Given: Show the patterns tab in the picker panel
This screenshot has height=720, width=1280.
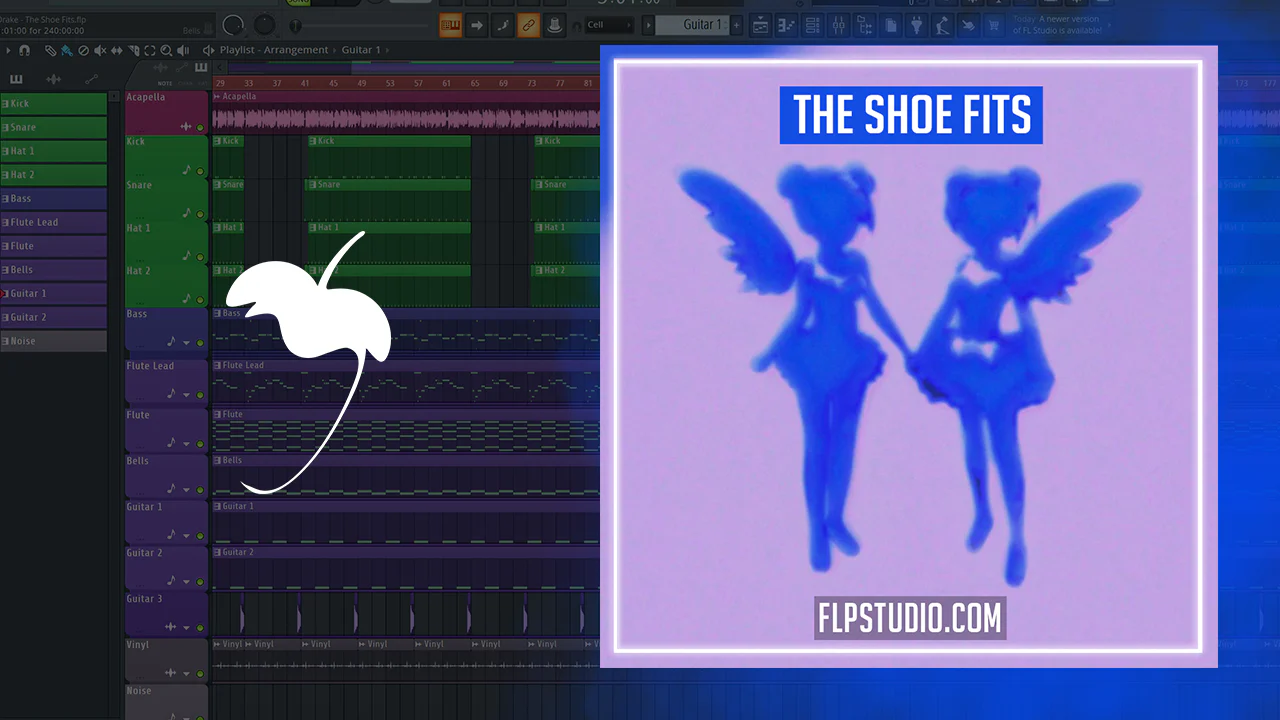Looking at the screenshot, I should click(16, 79).
